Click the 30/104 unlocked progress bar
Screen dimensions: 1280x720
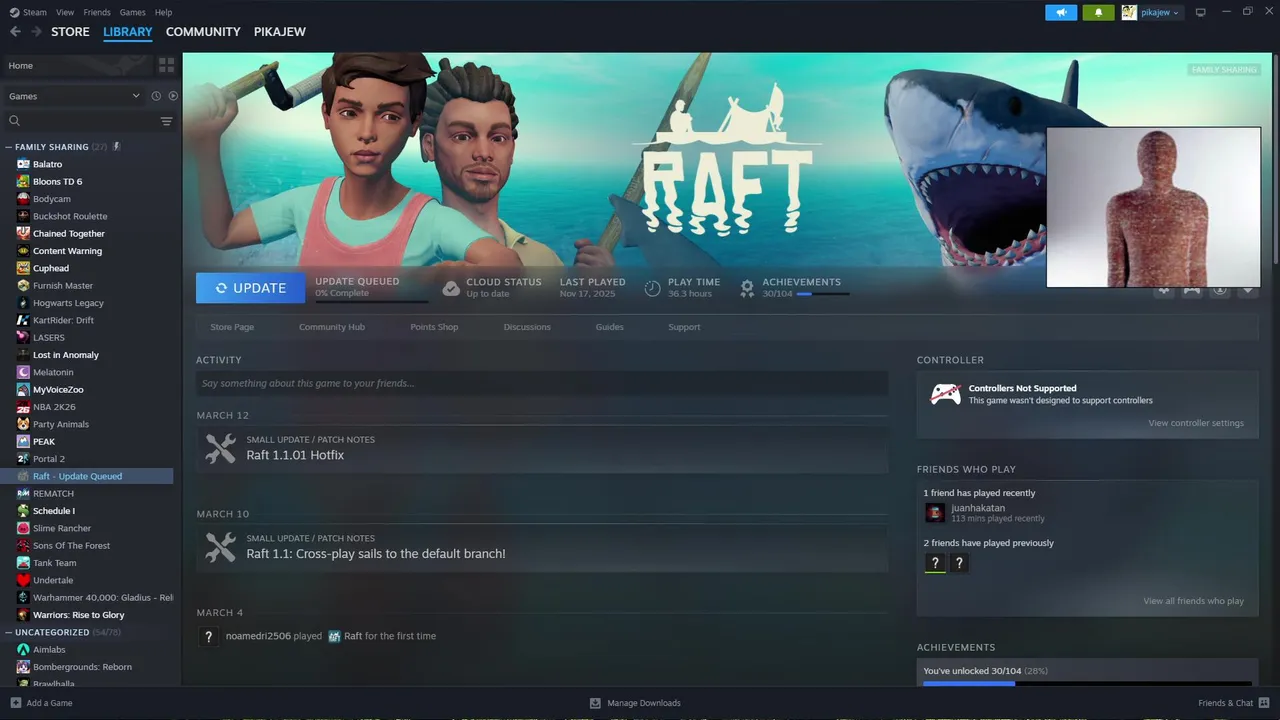(x=1087, y=683)
